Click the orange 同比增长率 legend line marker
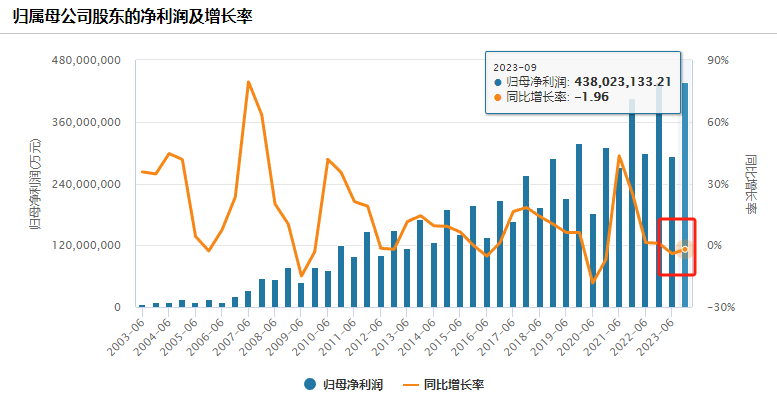 [411, 385]
